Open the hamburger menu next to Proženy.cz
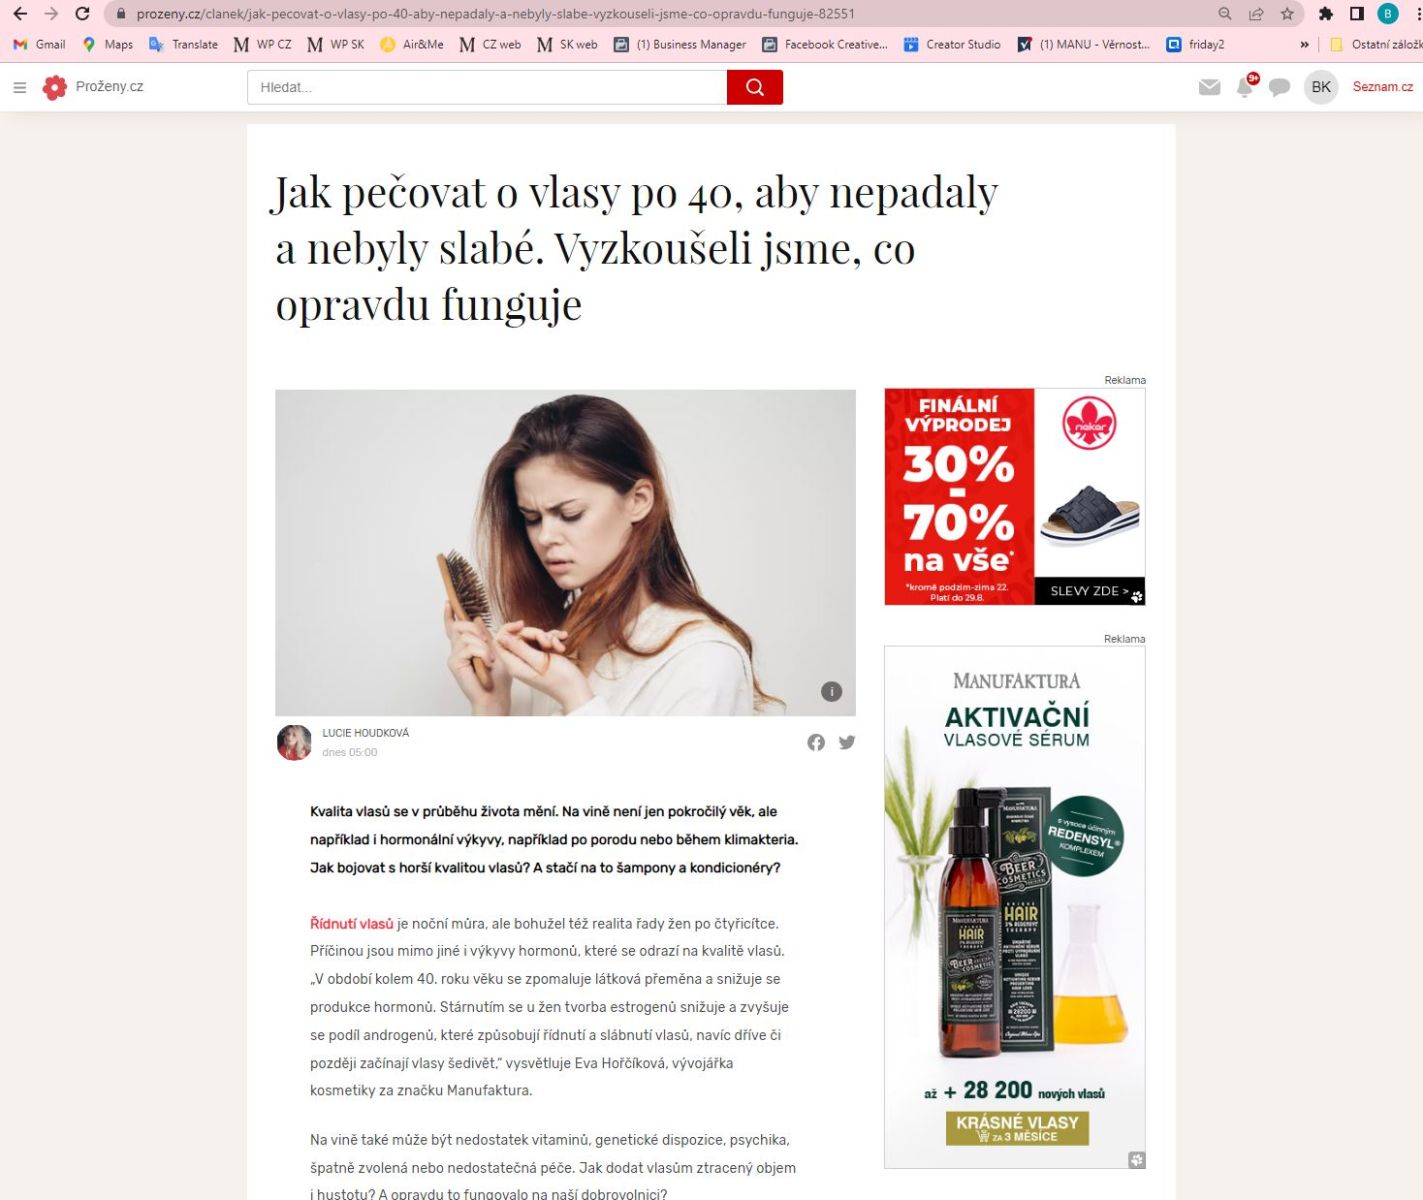 (x=19, y=88)
